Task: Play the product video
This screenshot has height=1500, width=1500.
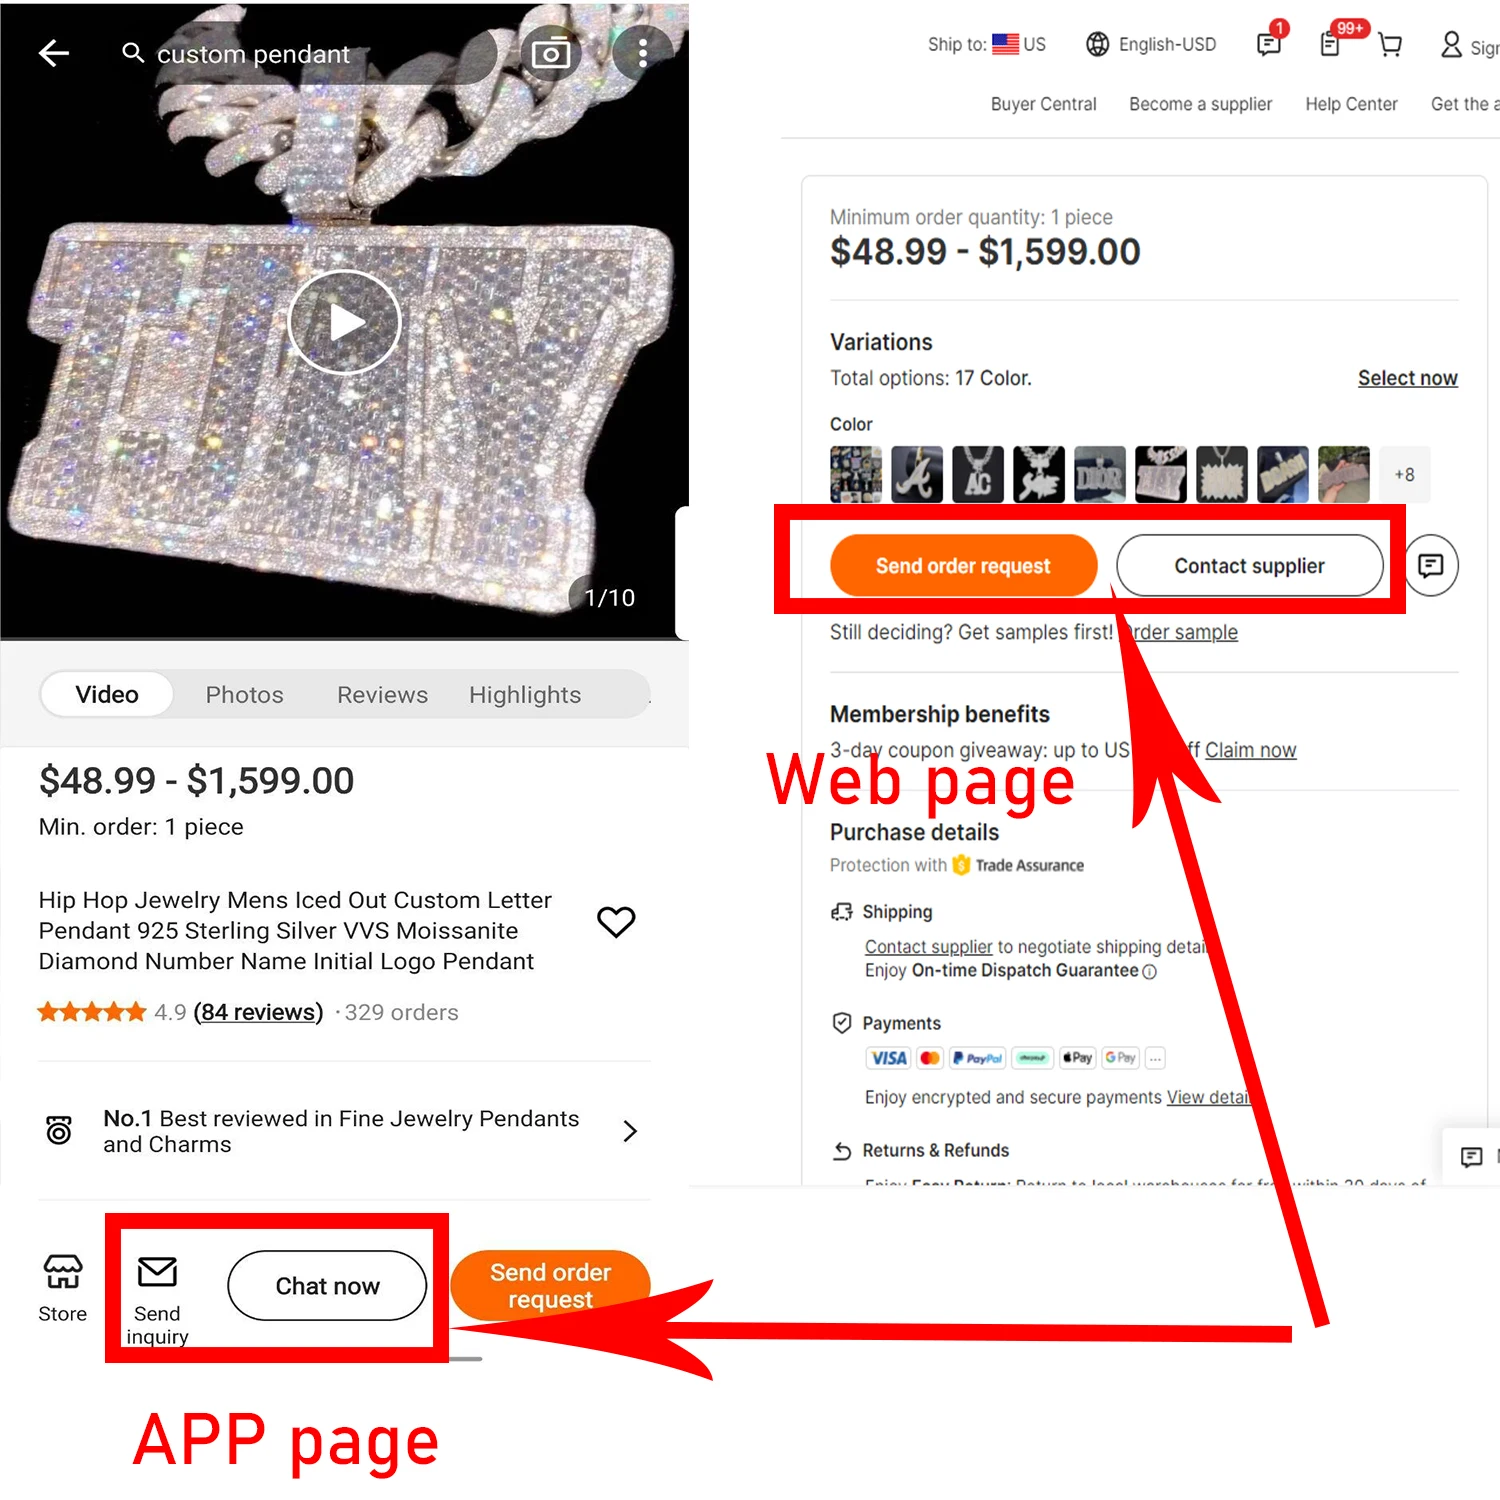Action: (345, 322)
